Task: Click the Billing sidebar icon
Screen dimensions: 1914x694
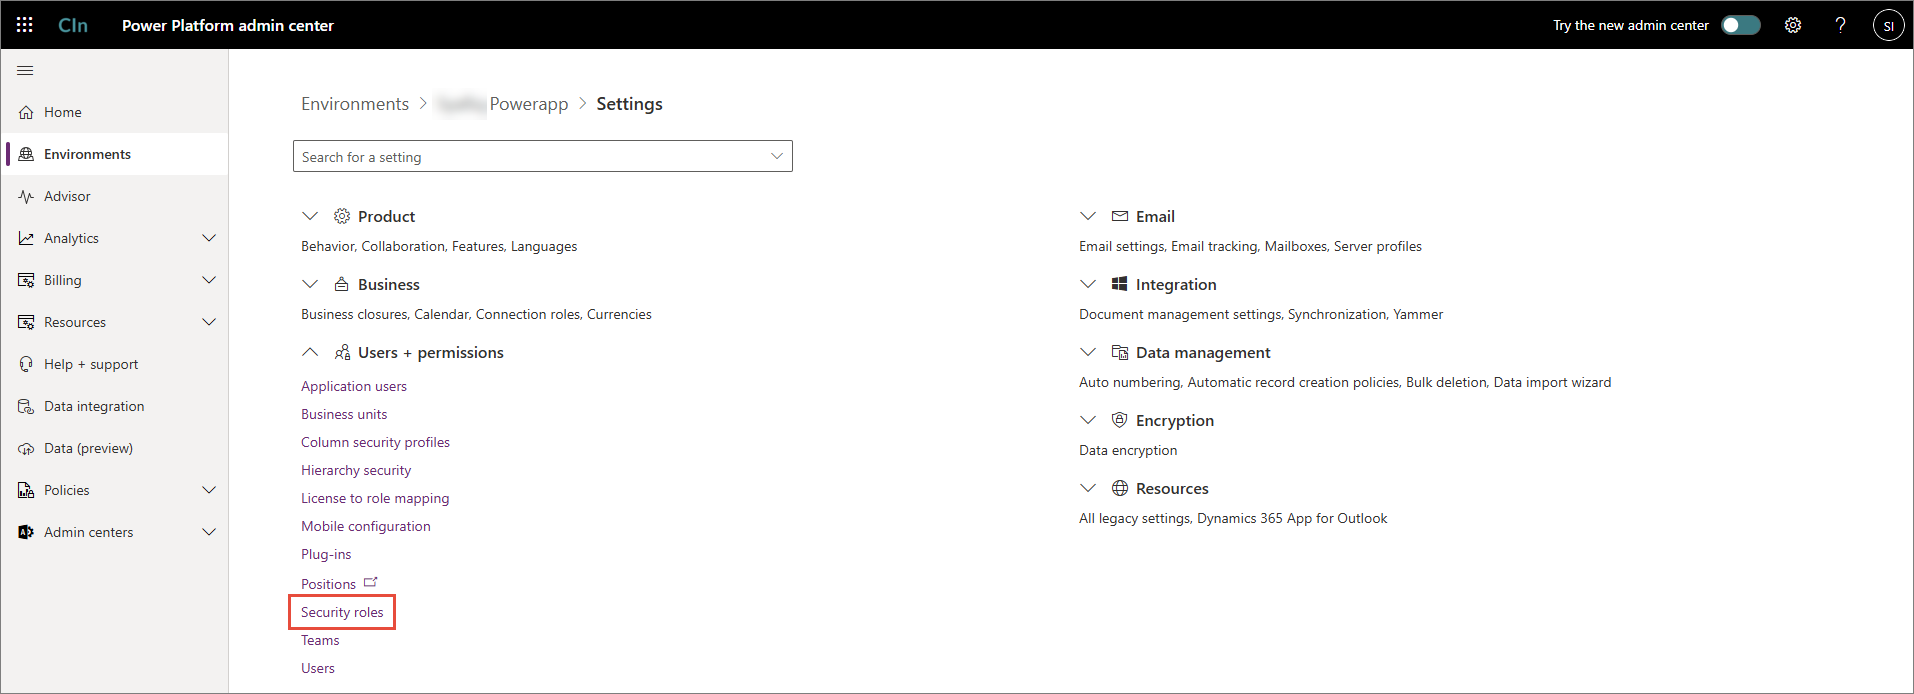Action: tap(26, 280)
